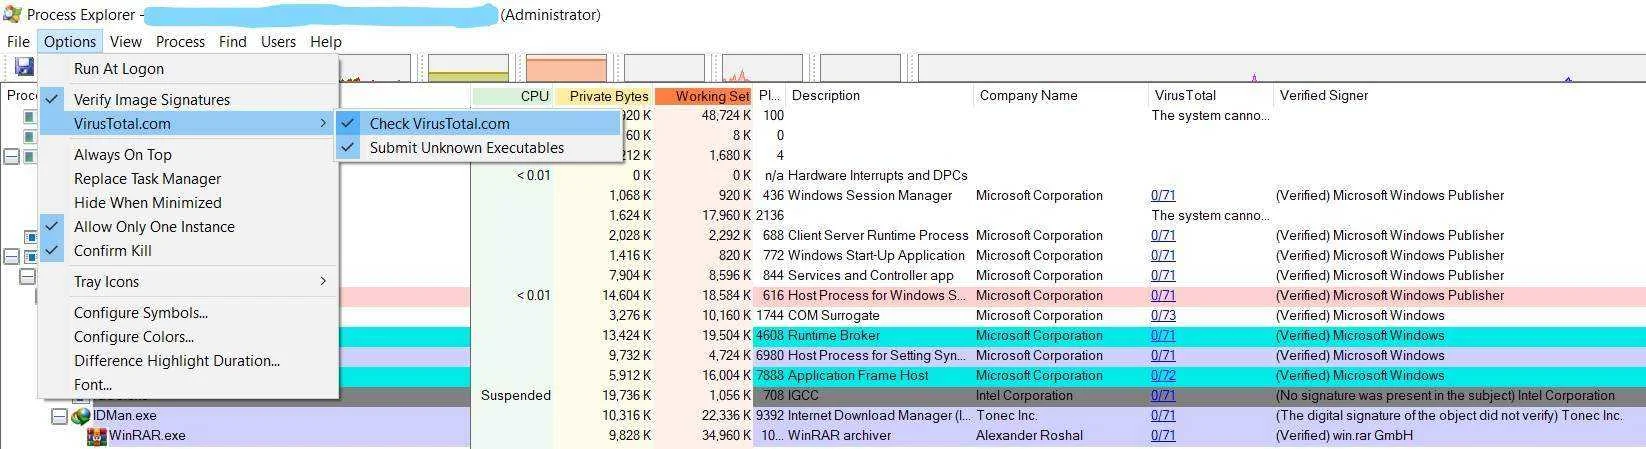Screen dimensions: 1646x449
Task: Click Host Process for Setting Syn... description
Action: click(877, 355)
